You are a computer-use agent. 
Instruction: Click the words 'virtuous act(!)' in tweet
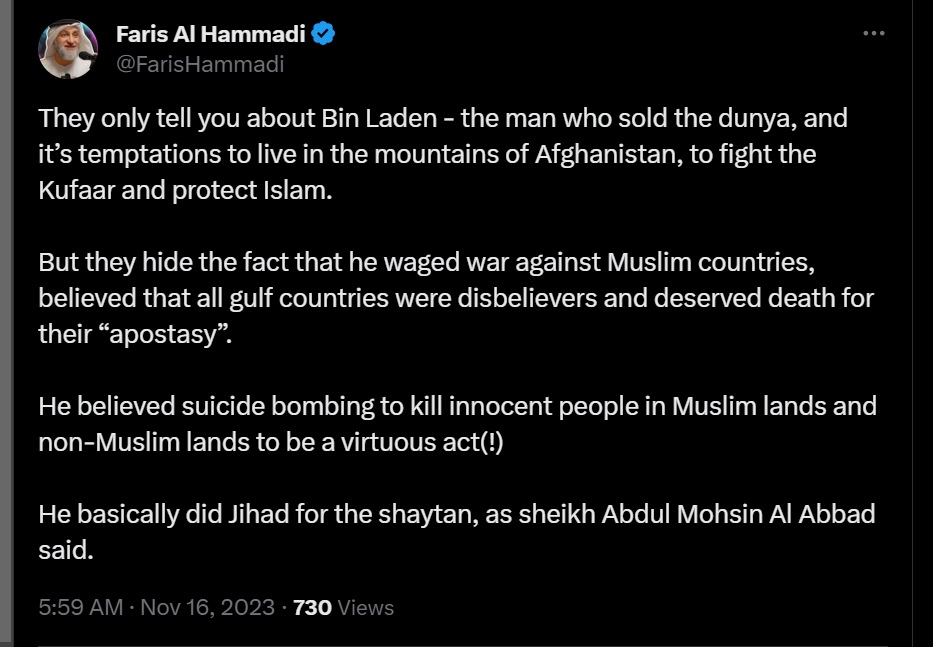click(x=422, y=442)
